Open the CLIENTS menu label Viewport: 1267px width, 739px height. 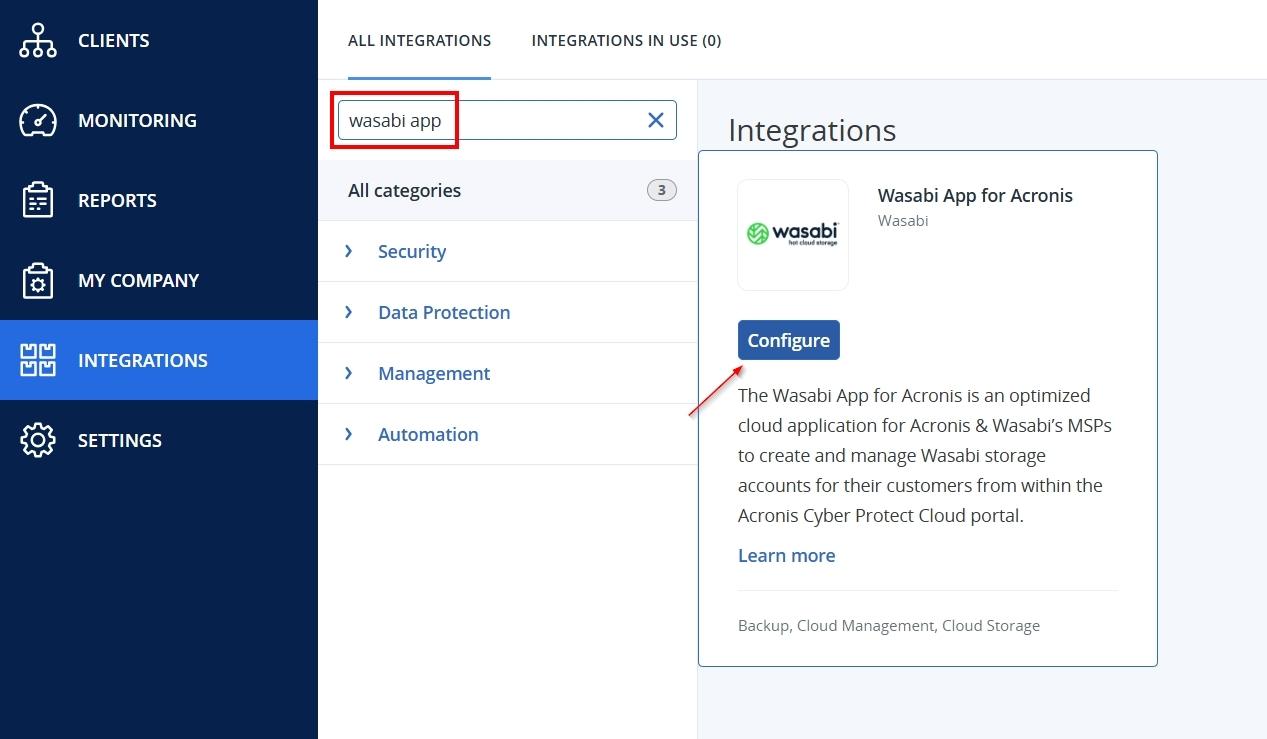[x=114, y=40]
